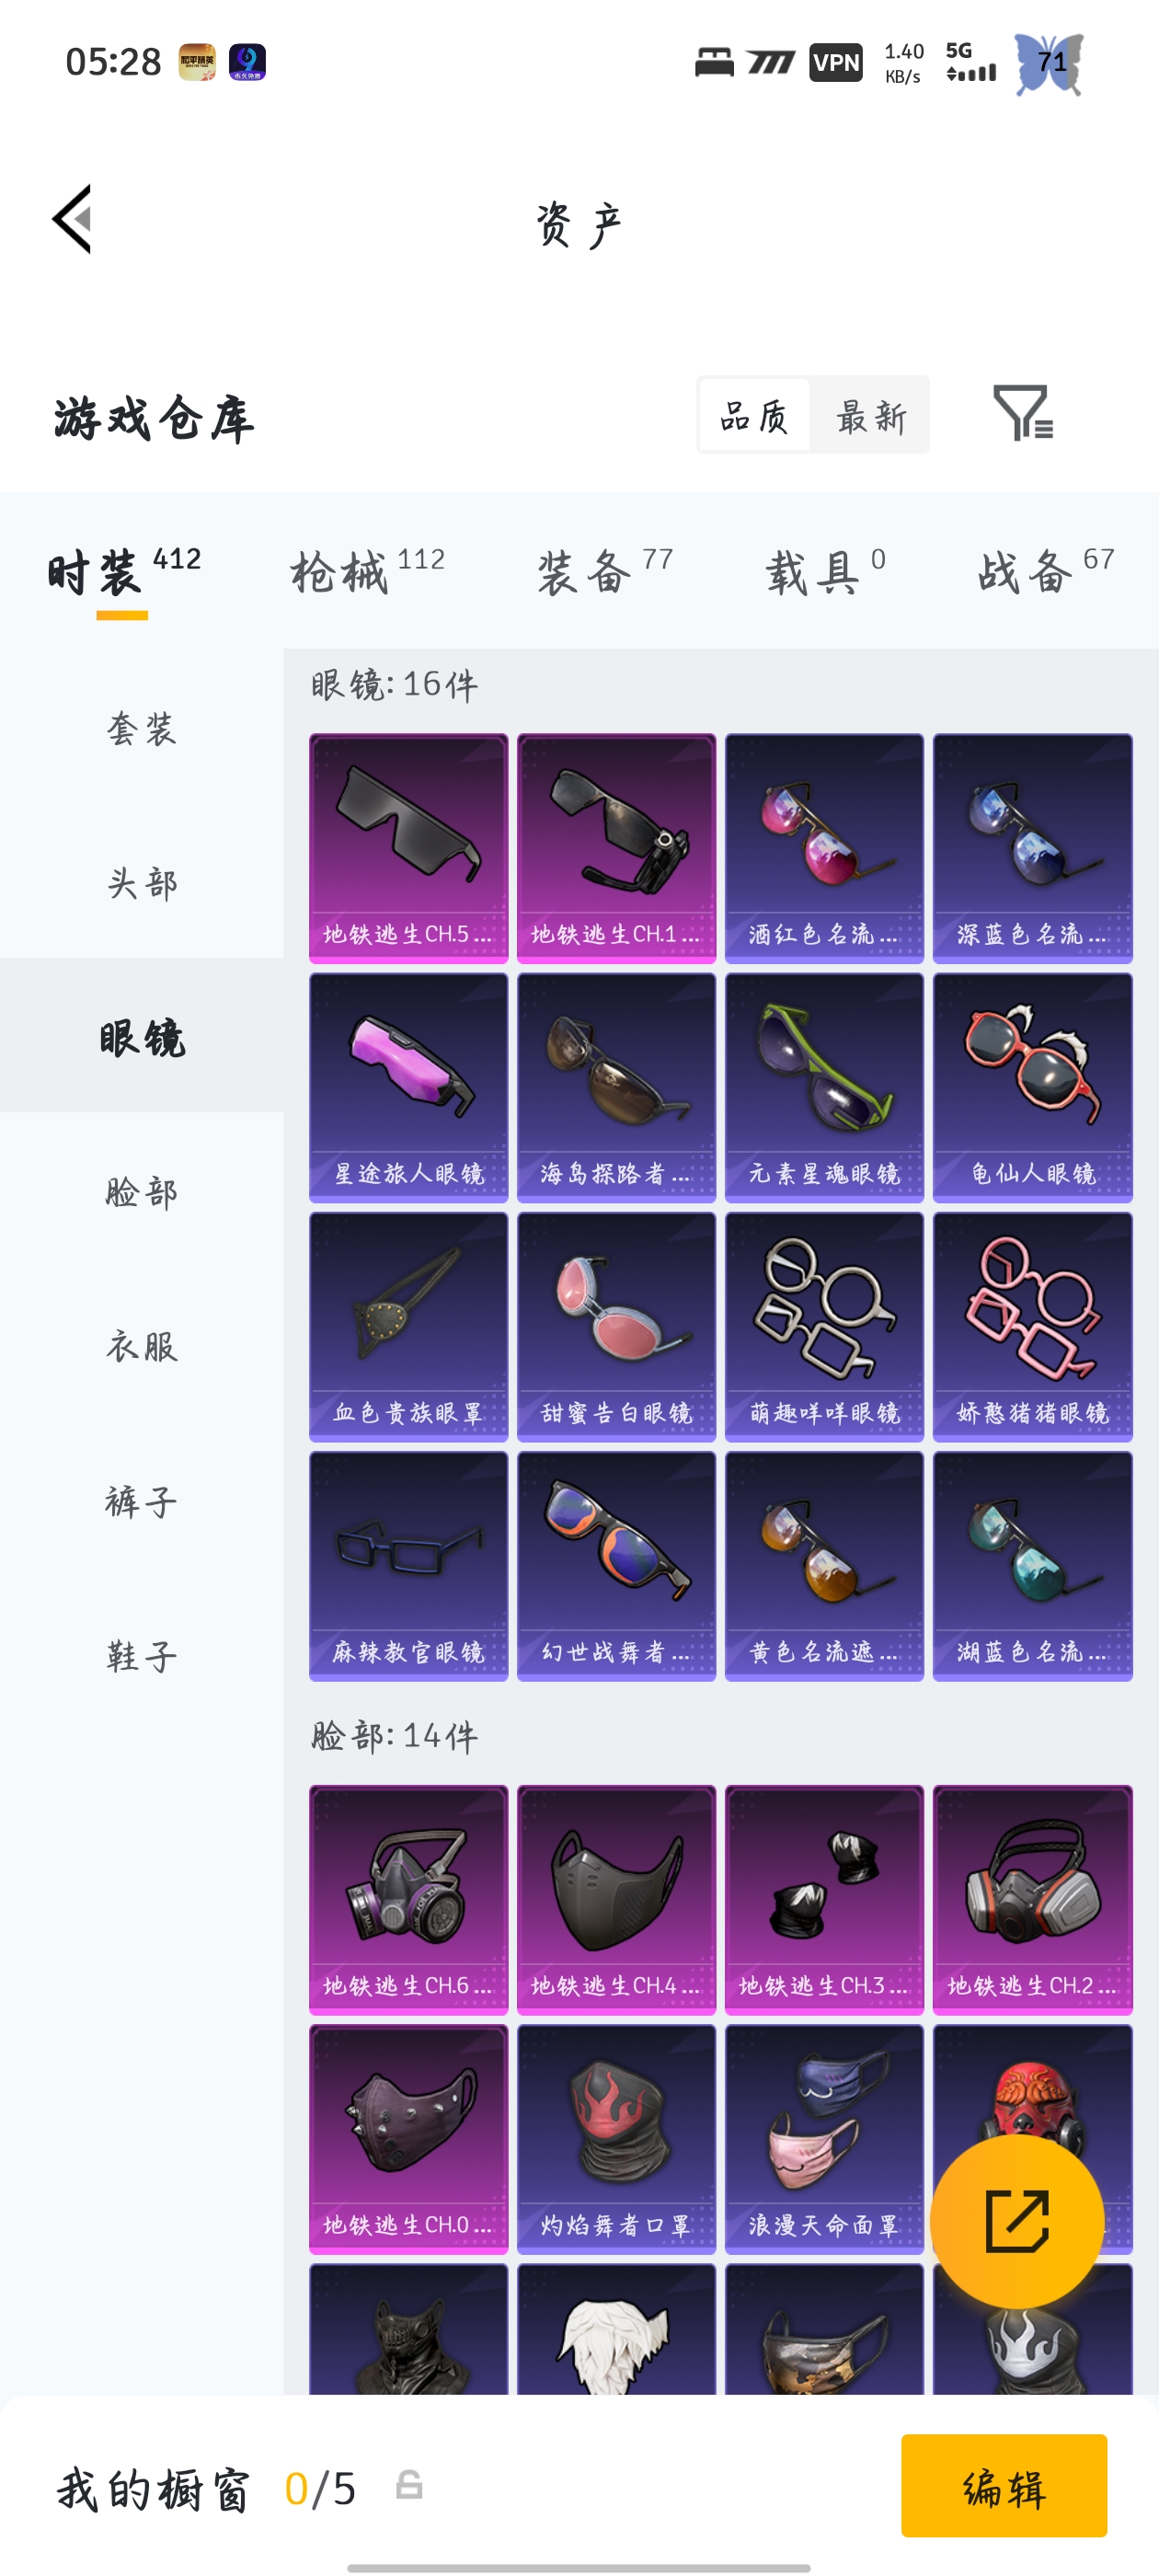Open the filter funnel icon
Screen dimensions: 1159x2576
1022,413
